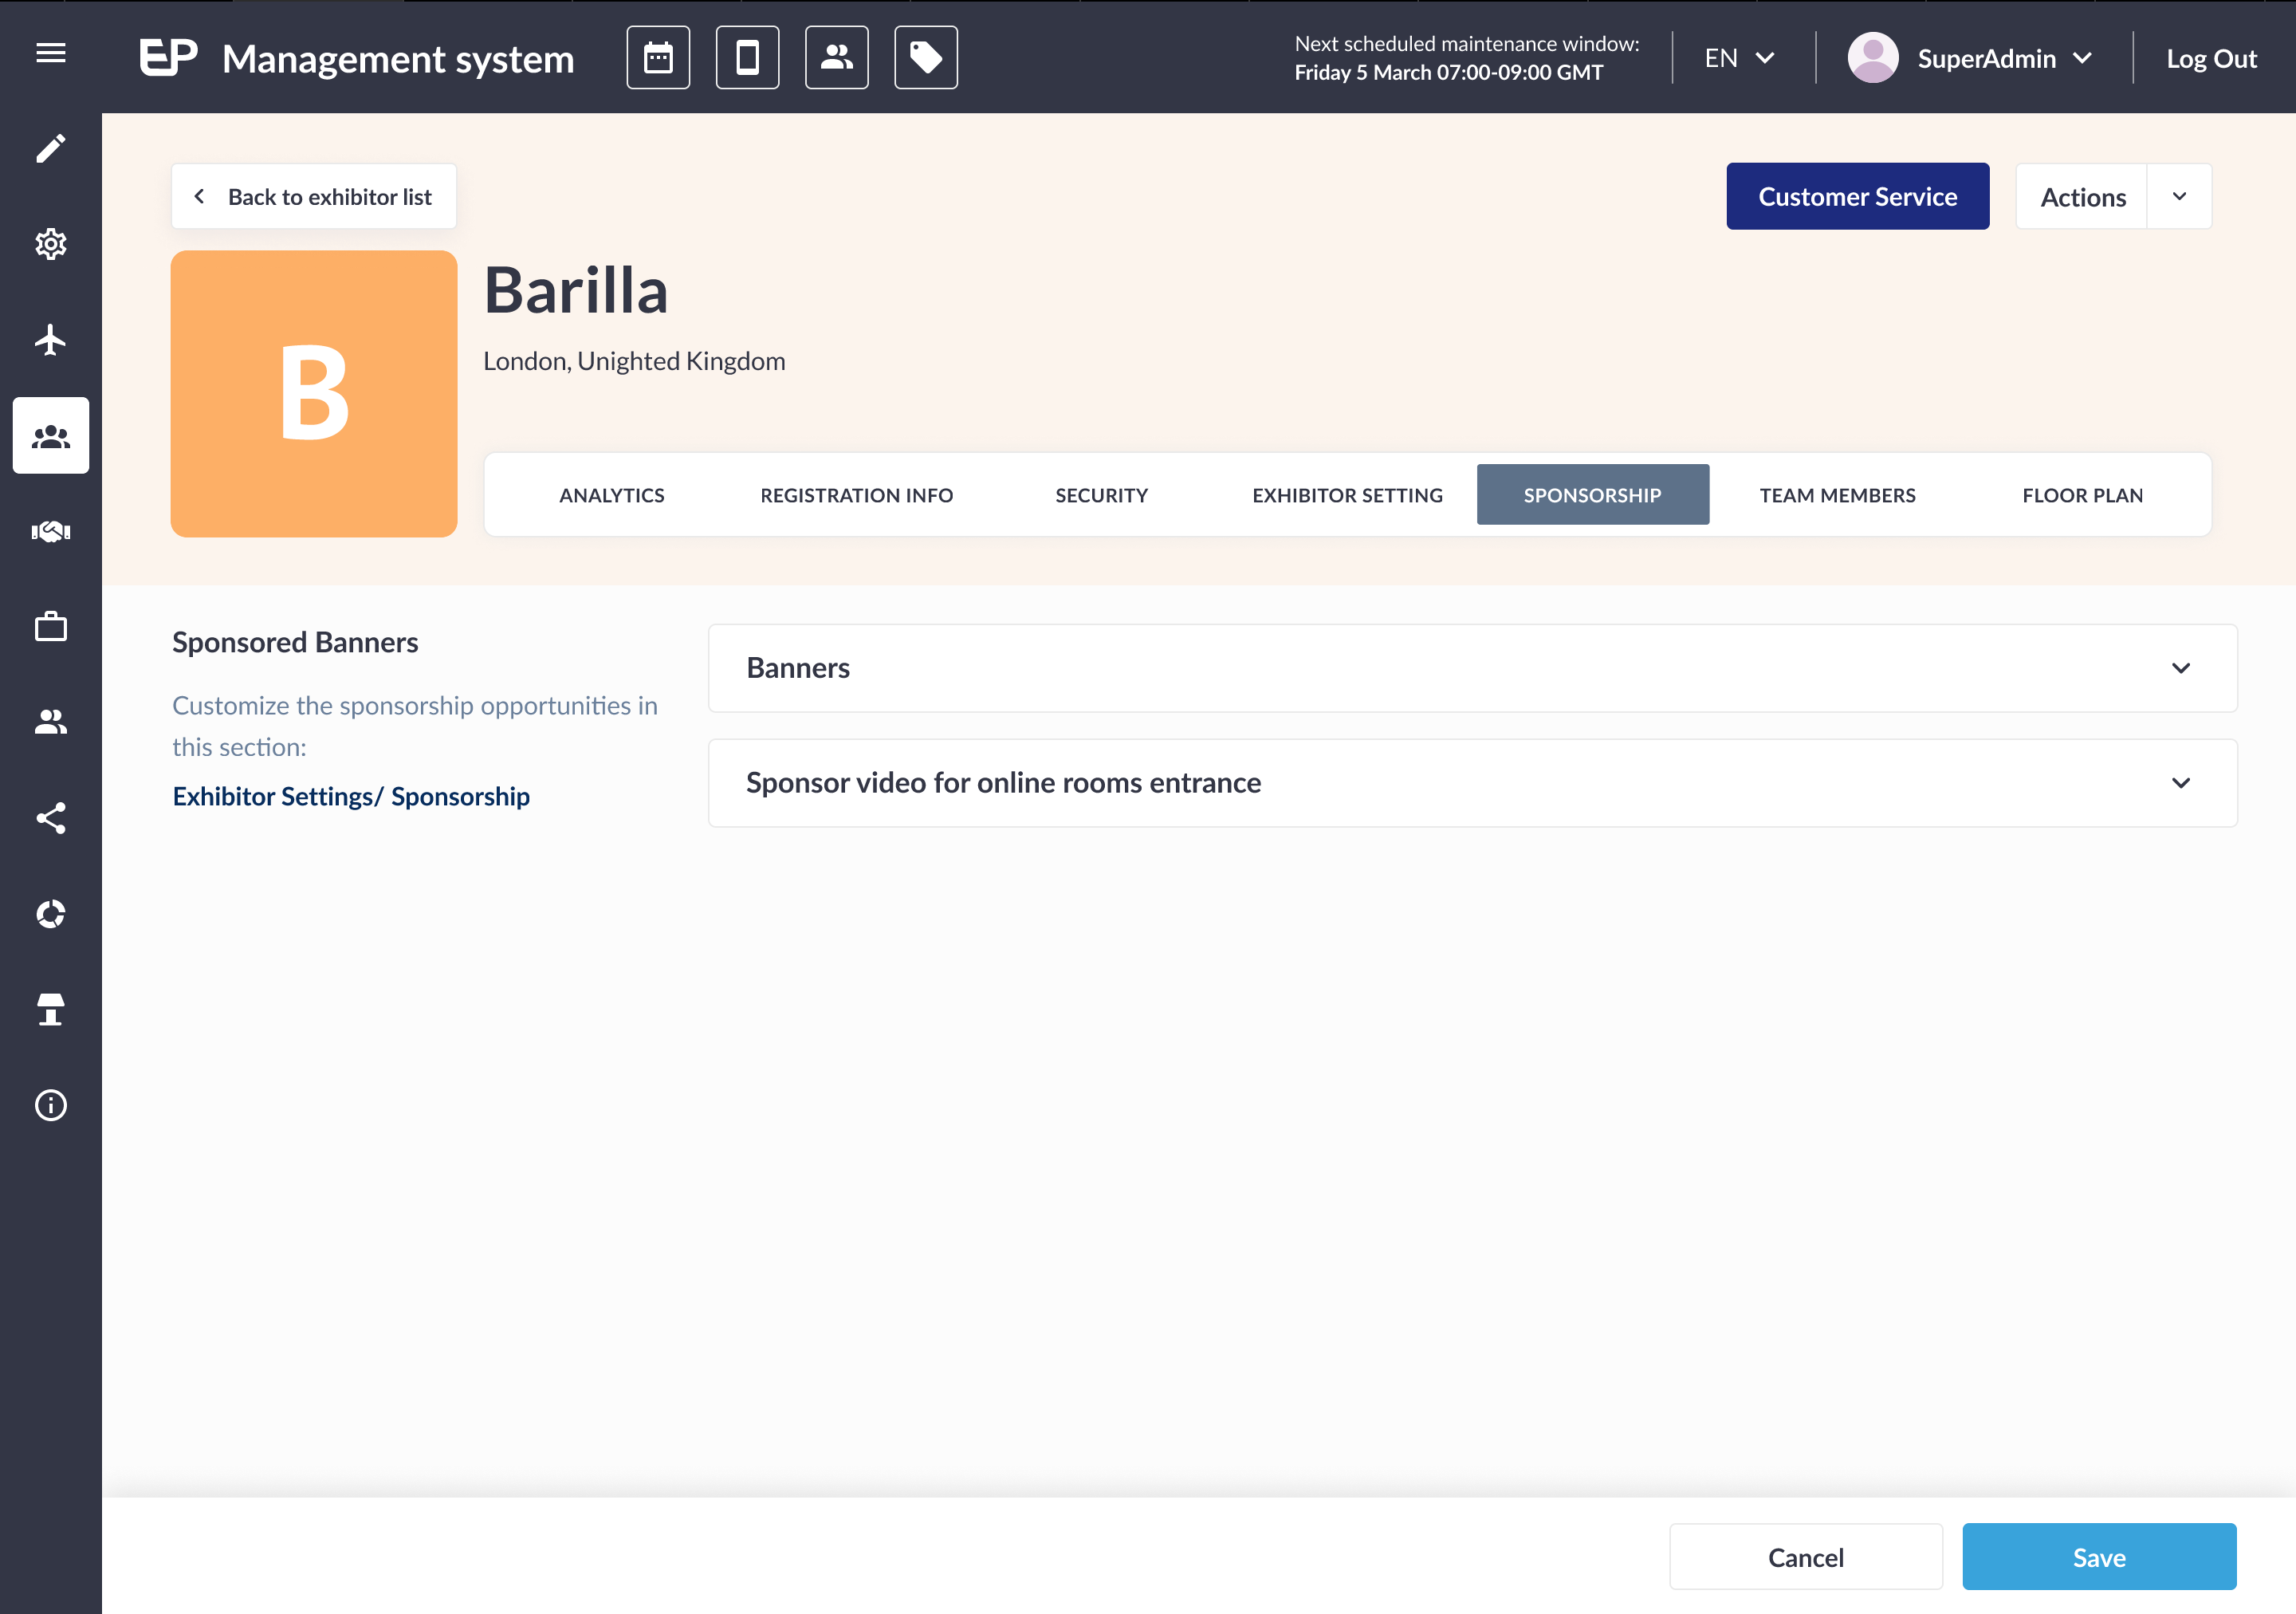Click Back to exhibitor list
Screen dimensions: 2296x1614
[314, 197]
